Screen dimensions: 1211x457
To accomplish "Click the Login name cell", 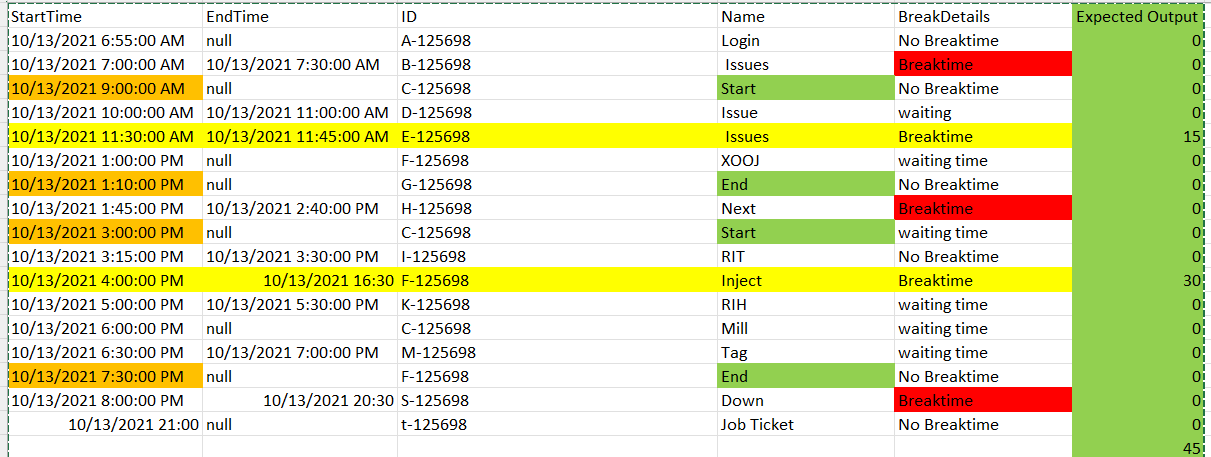I will [x=806, y=41].
